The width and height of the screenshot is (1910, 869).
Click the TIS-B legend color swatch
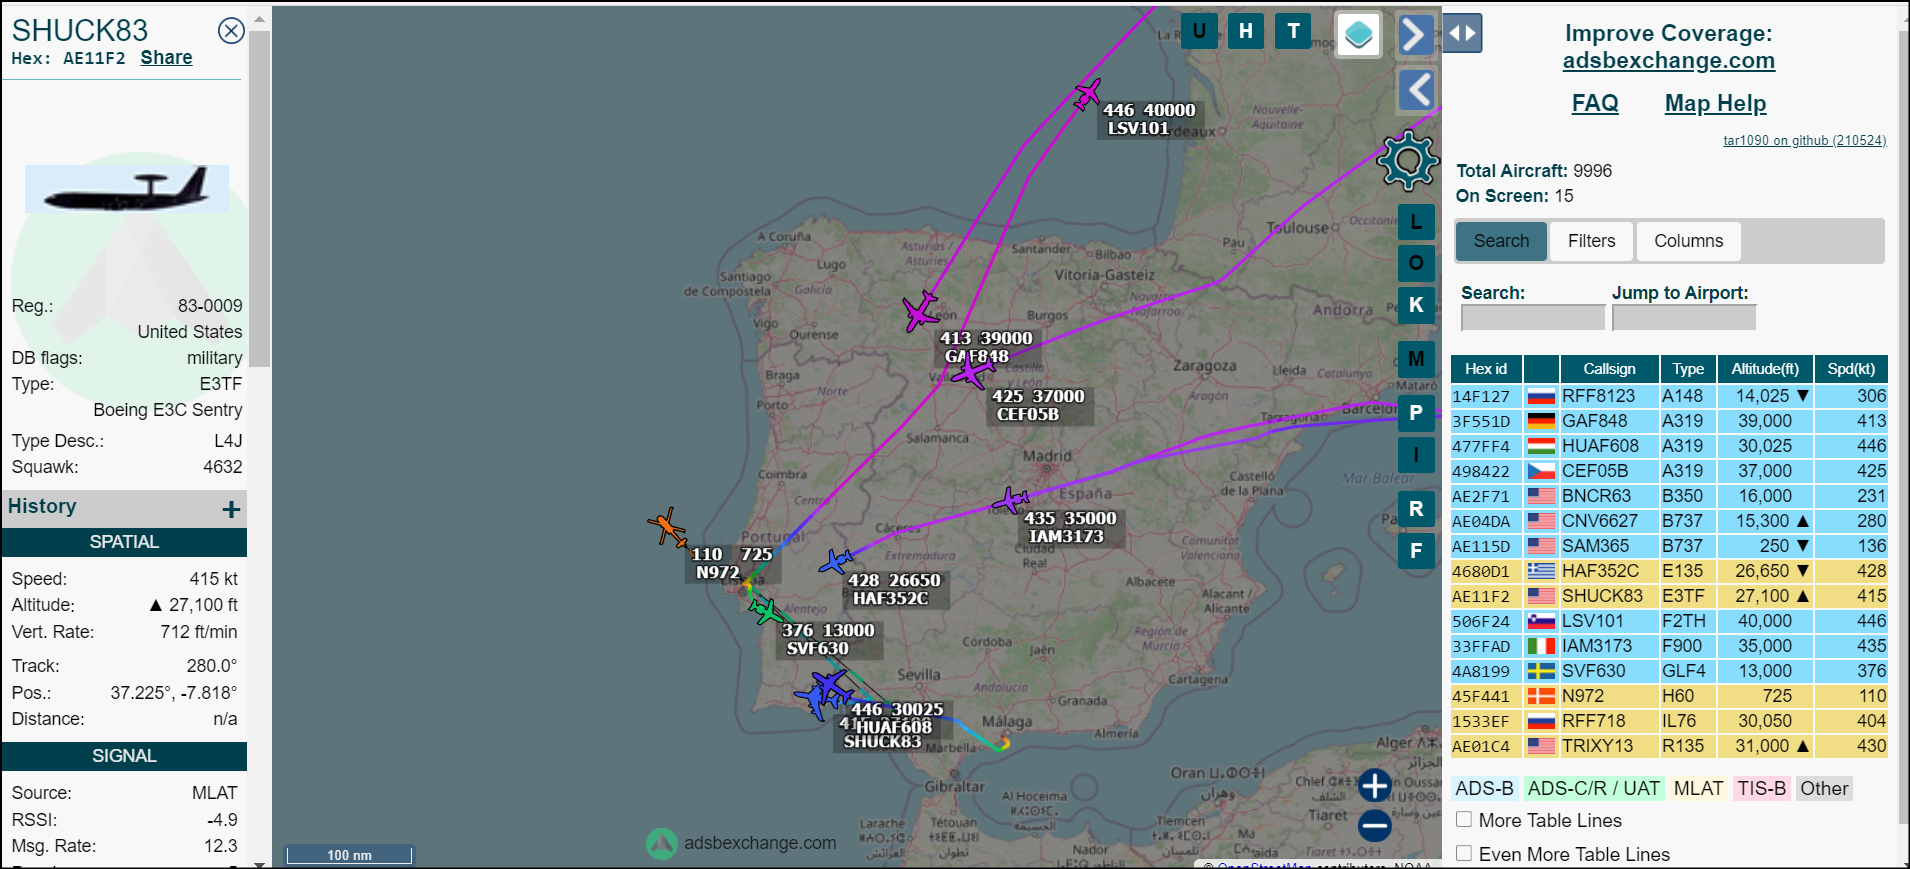point(1761,789)
